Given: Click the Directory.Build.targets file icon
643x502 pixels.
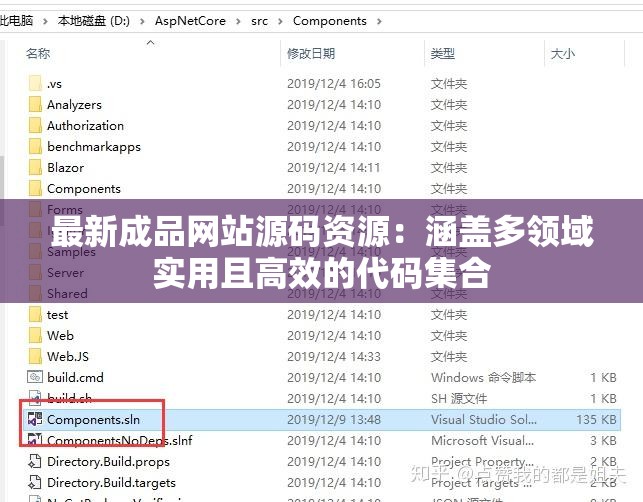Looking at the screenshot, I should (x=35, y=482).
